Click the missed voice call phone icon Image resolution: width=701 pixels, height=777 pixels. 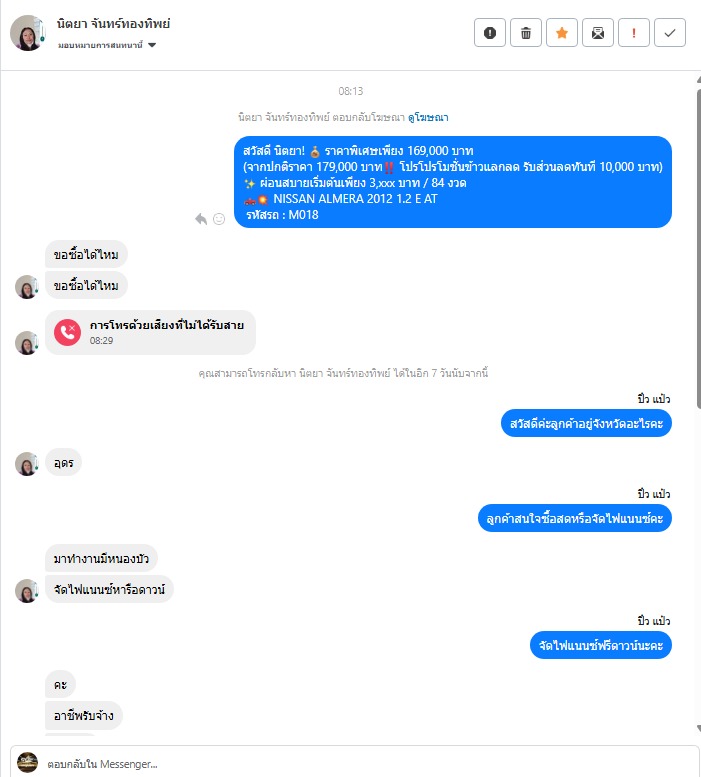pyautogui.click(x=67, y=332)
